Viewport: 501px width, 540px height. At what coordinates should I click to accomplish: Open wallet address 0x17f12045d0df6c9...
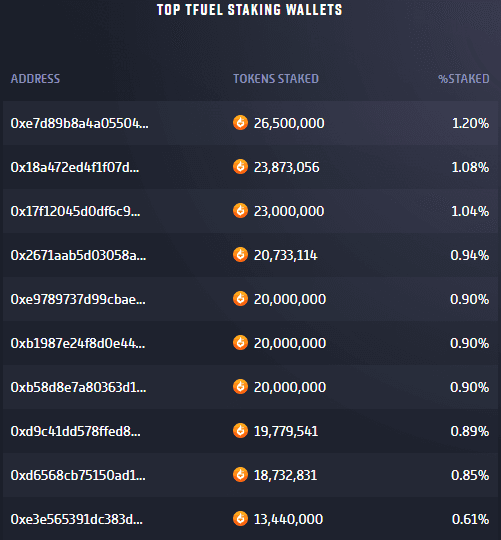click(75, 211)
